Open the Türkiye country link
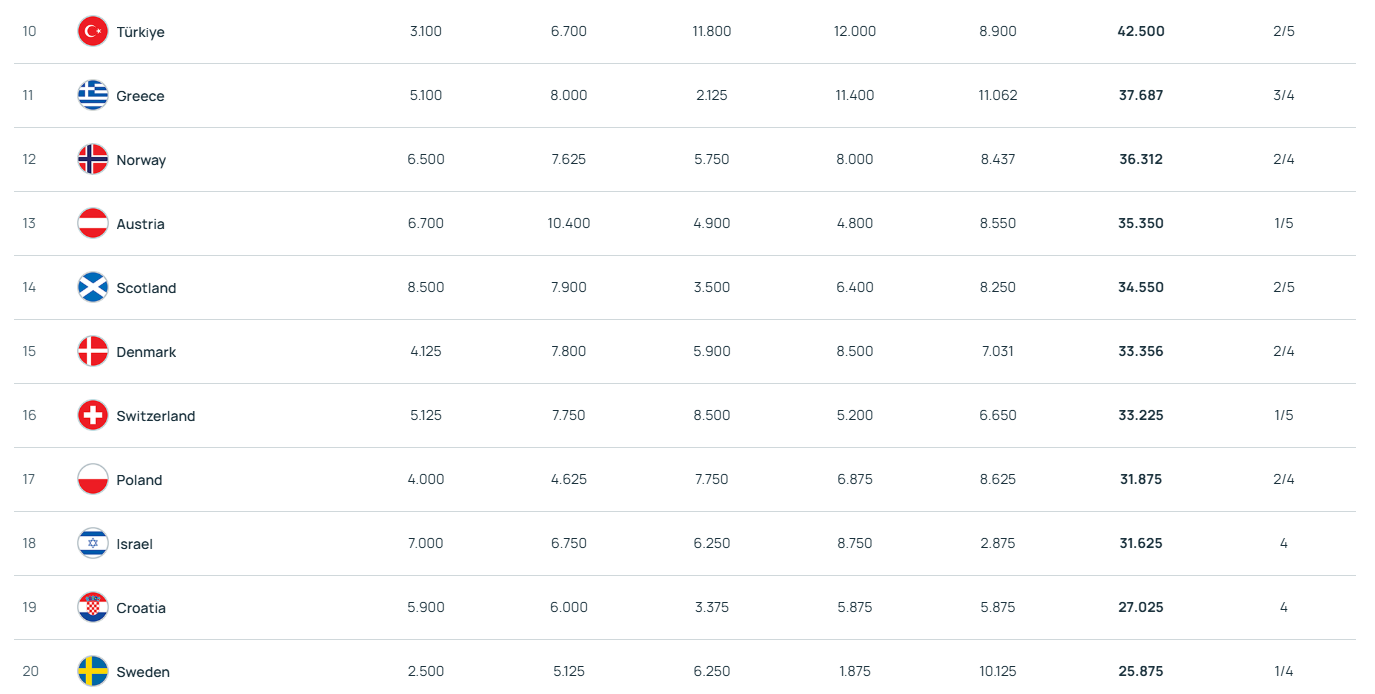Screen dimensions: 1375x694 (x=140, y=32)
